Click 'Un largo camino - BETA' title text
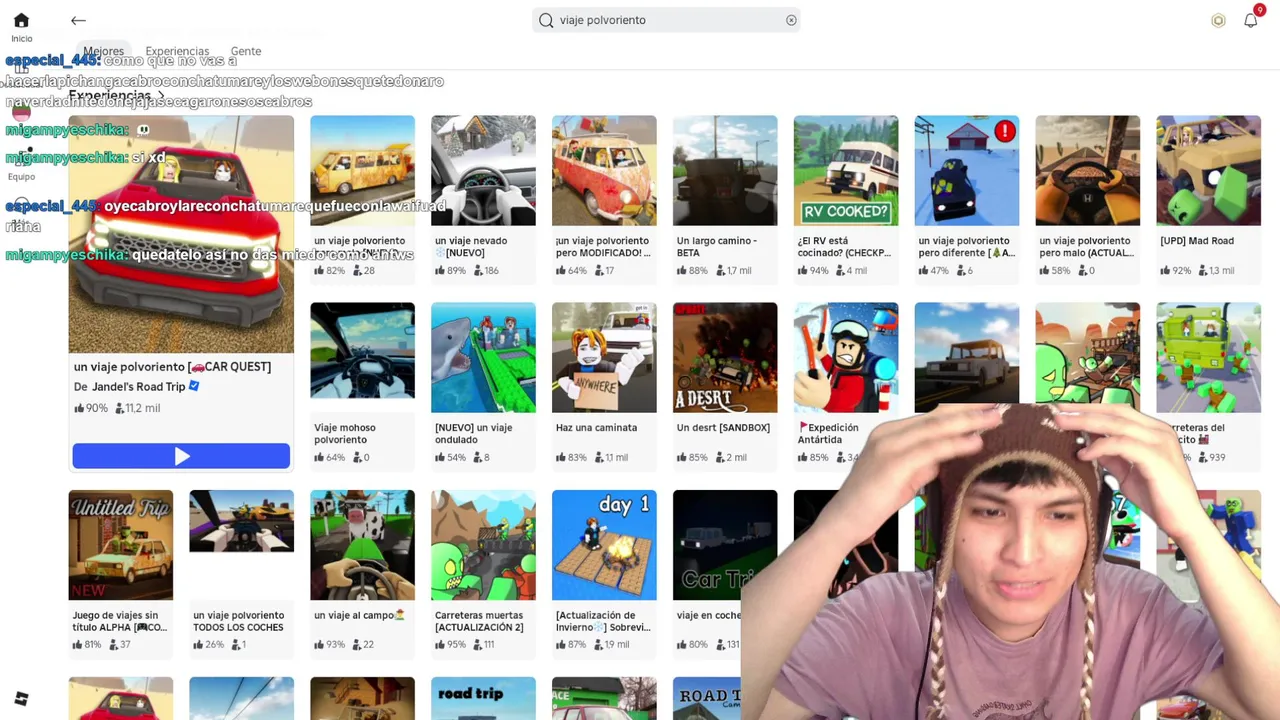The image size is (1280, 720). [x=717, y=247]
